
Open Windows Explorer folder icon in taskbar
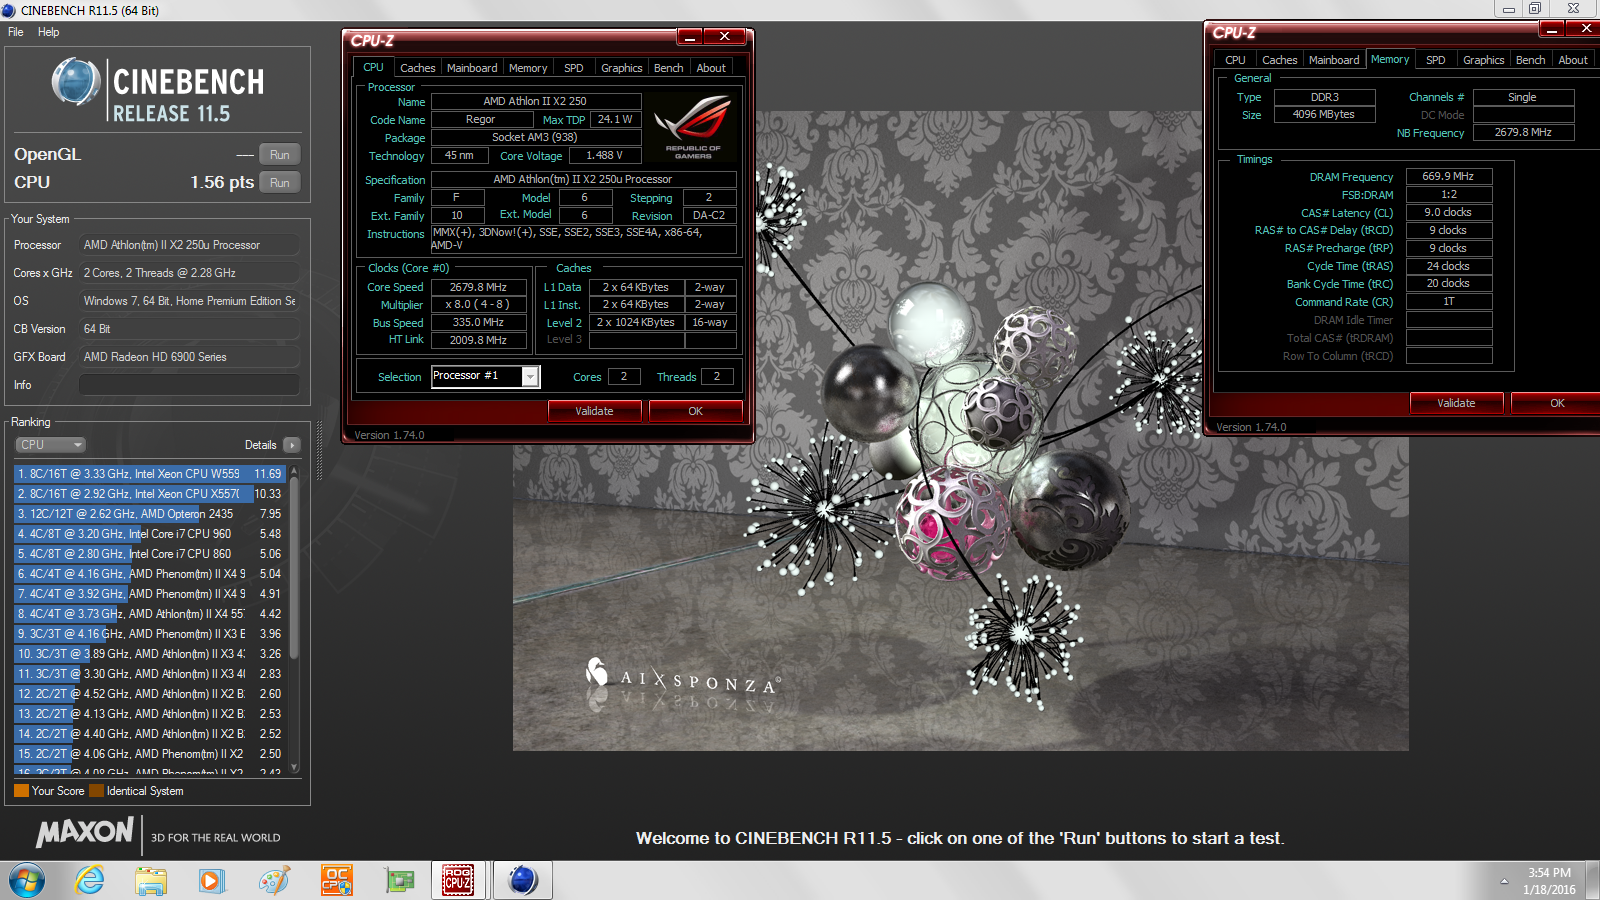tap(151, 881)
